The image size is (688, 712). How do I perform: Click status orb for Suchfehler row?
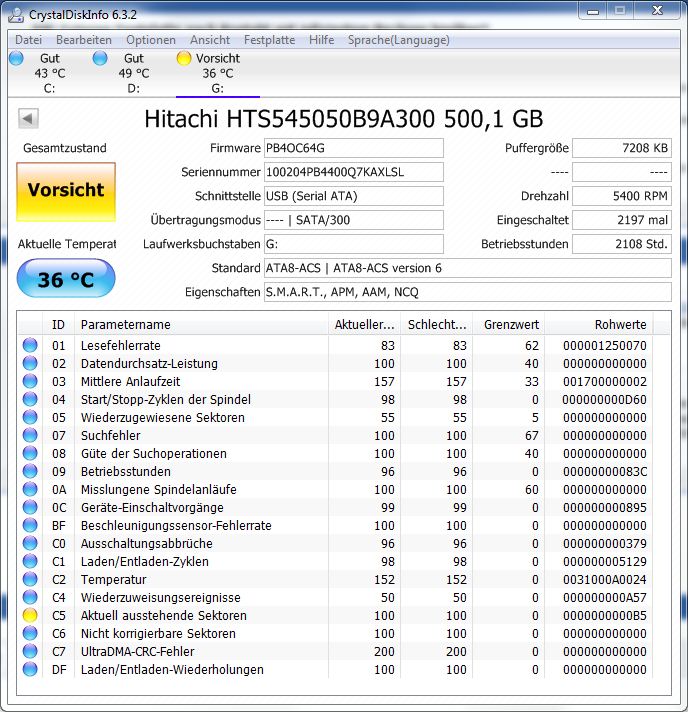[x=30, y=435]
